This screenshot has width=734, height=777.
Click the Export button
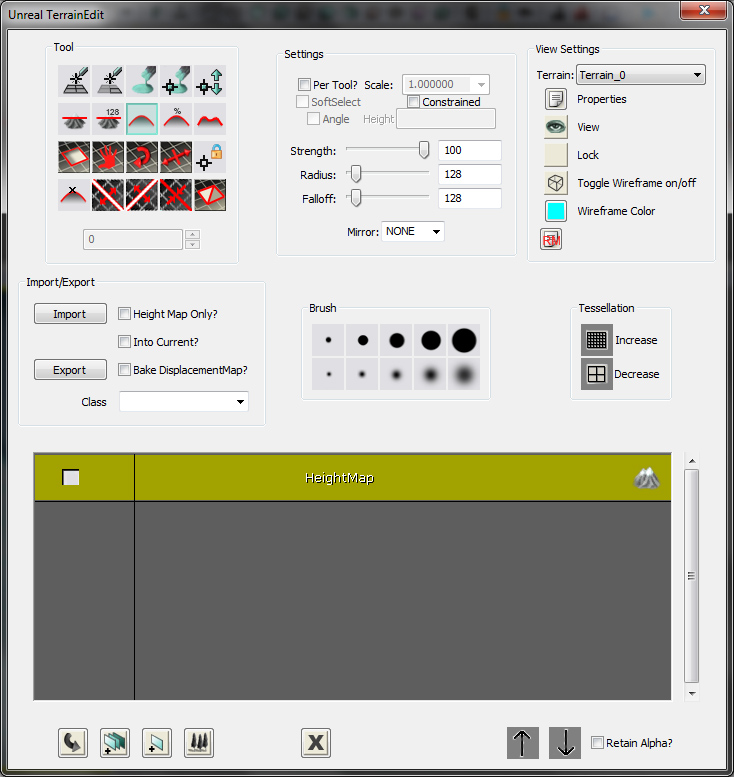(x=70, y=370)
